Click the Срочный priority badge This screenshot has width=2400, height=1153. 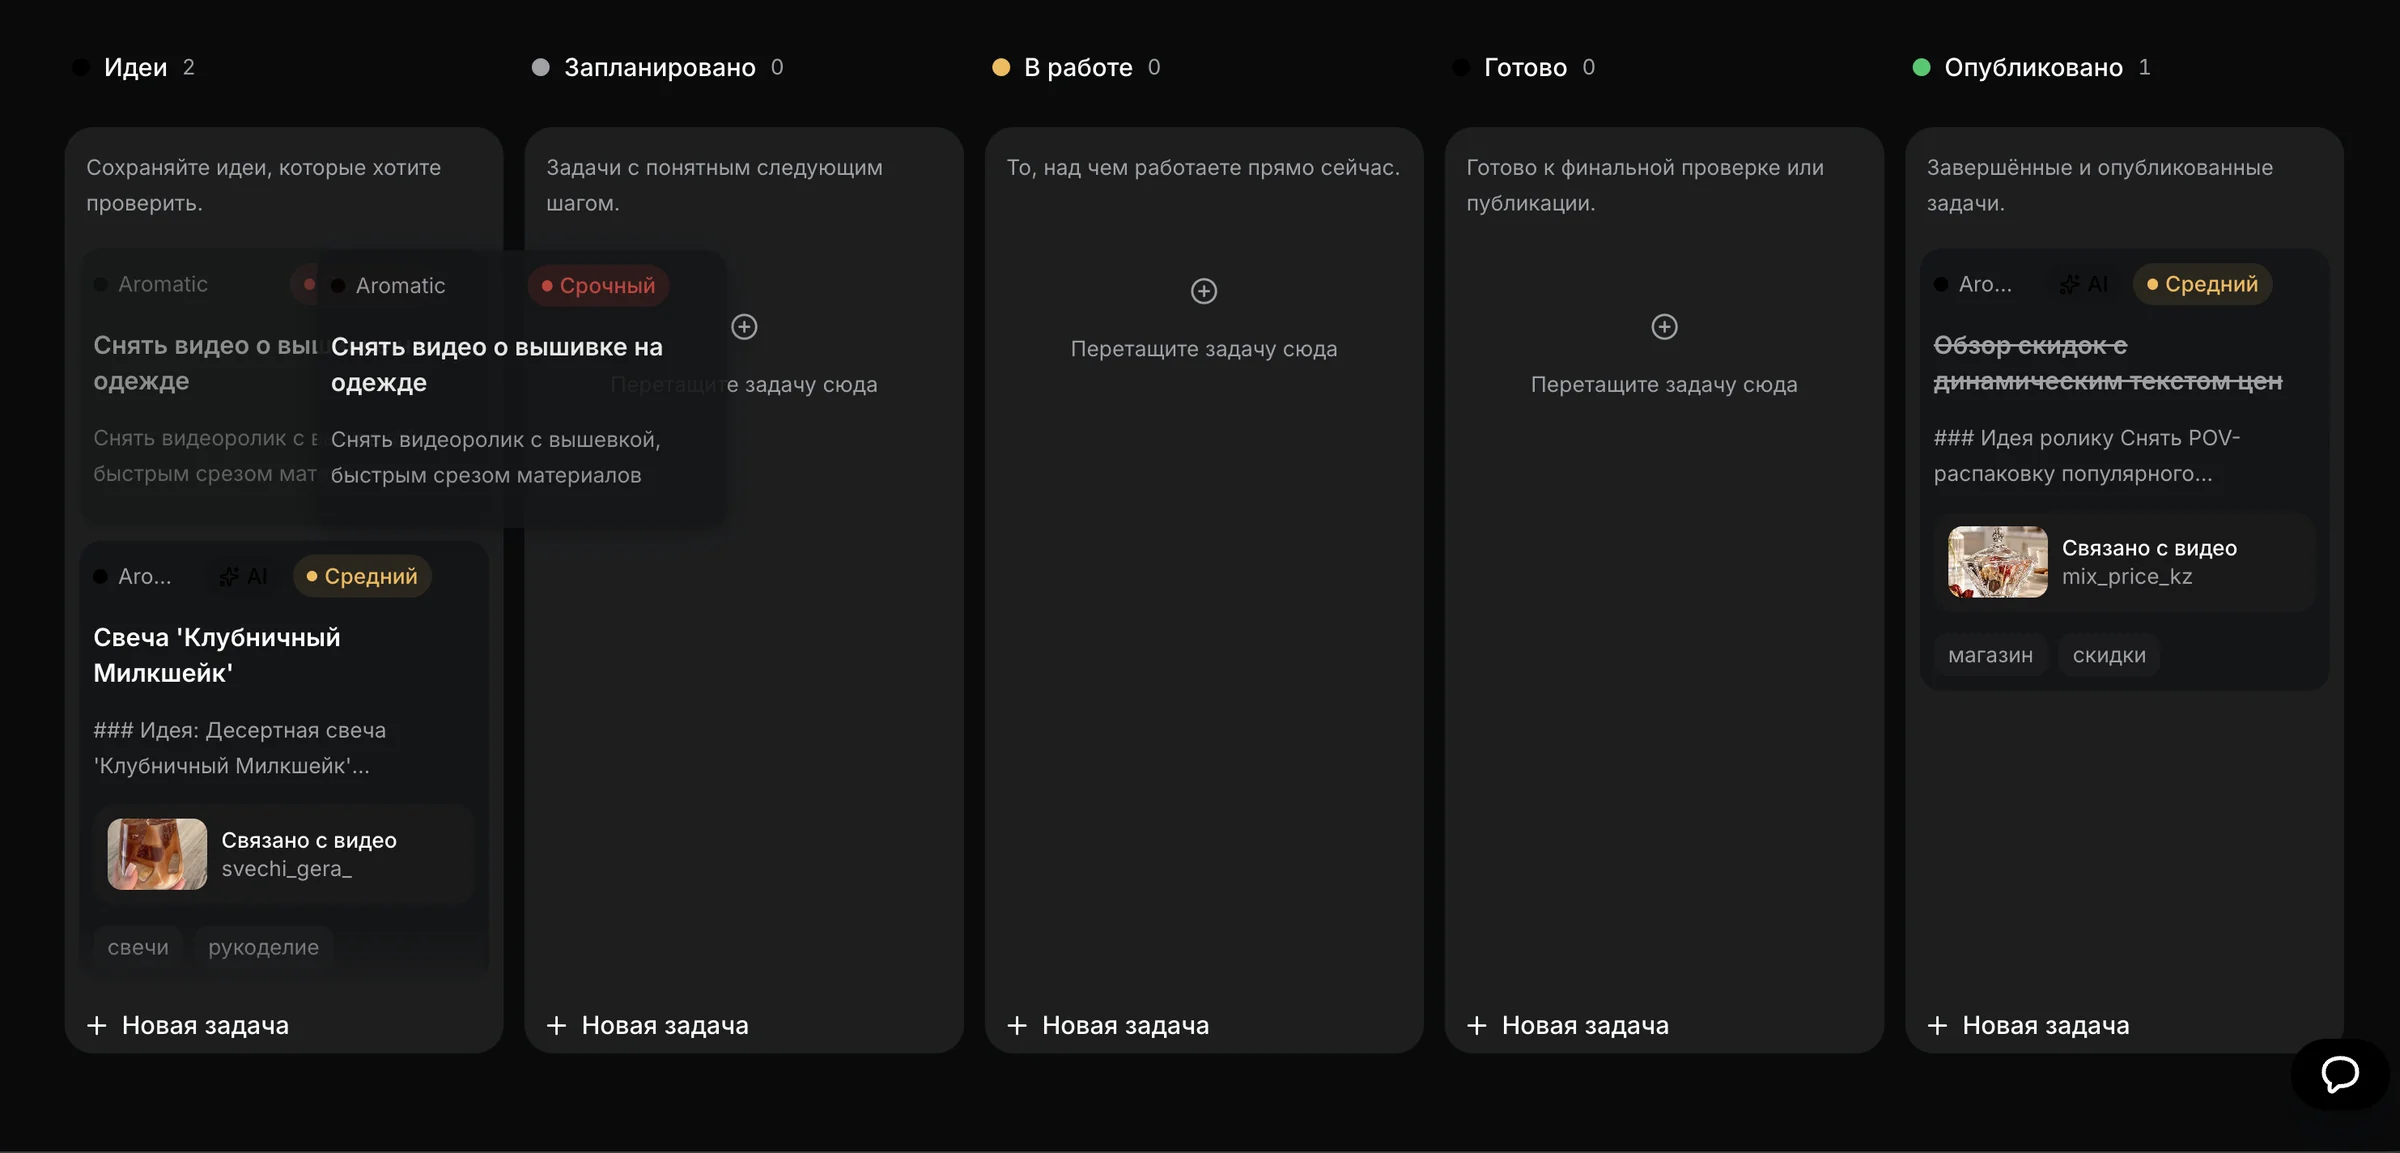coord(598,285)
